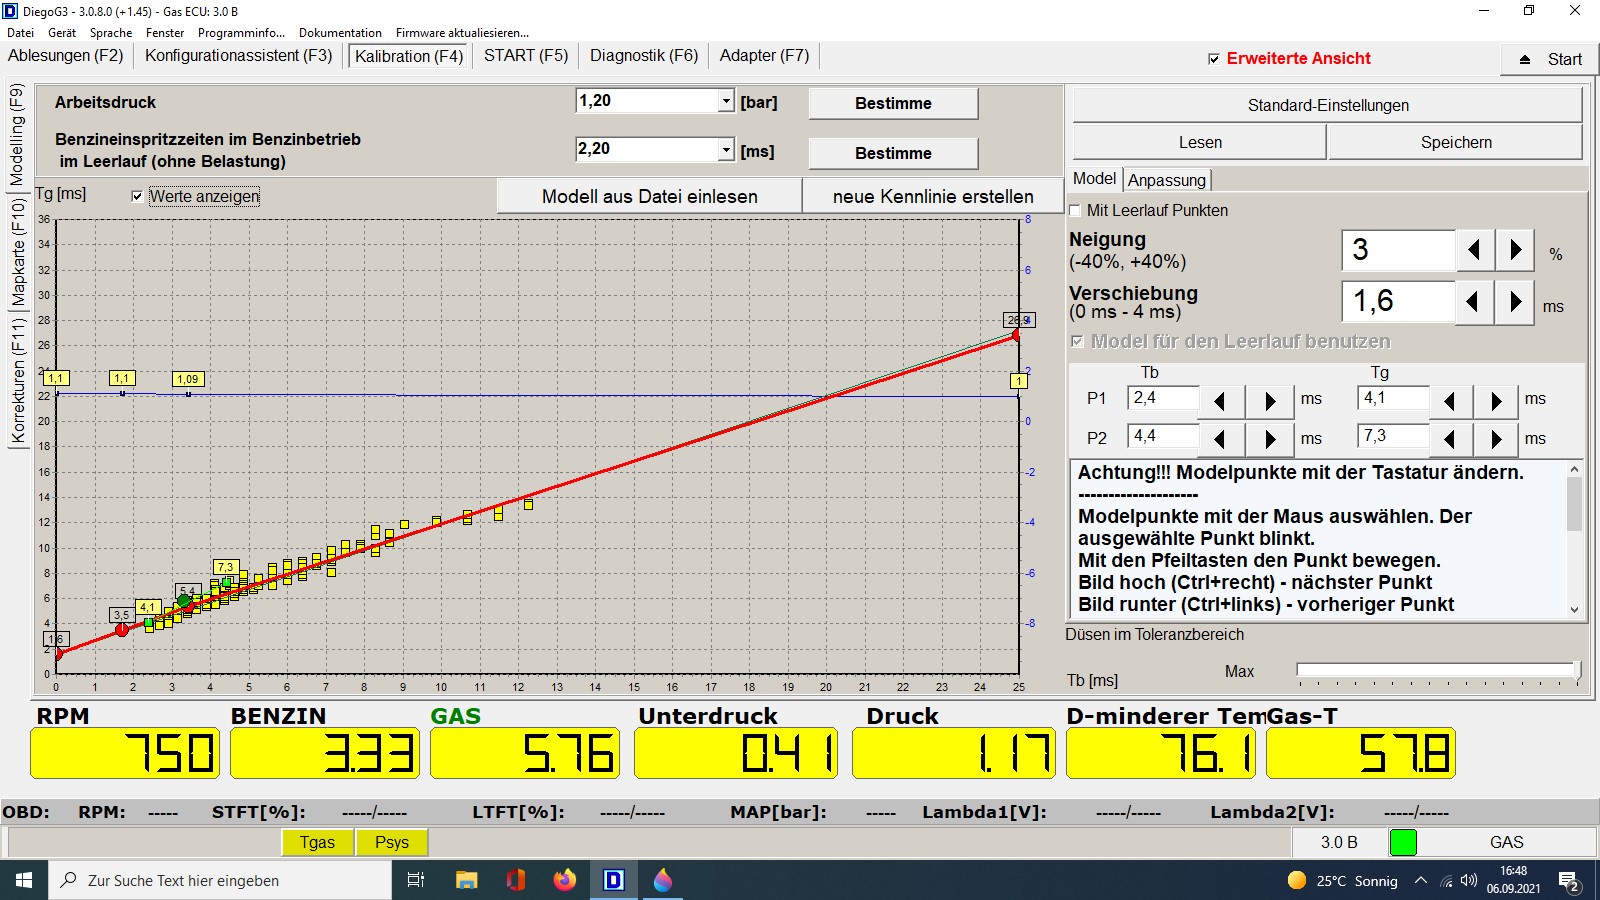Click the green GAS status indicator

1403,842
